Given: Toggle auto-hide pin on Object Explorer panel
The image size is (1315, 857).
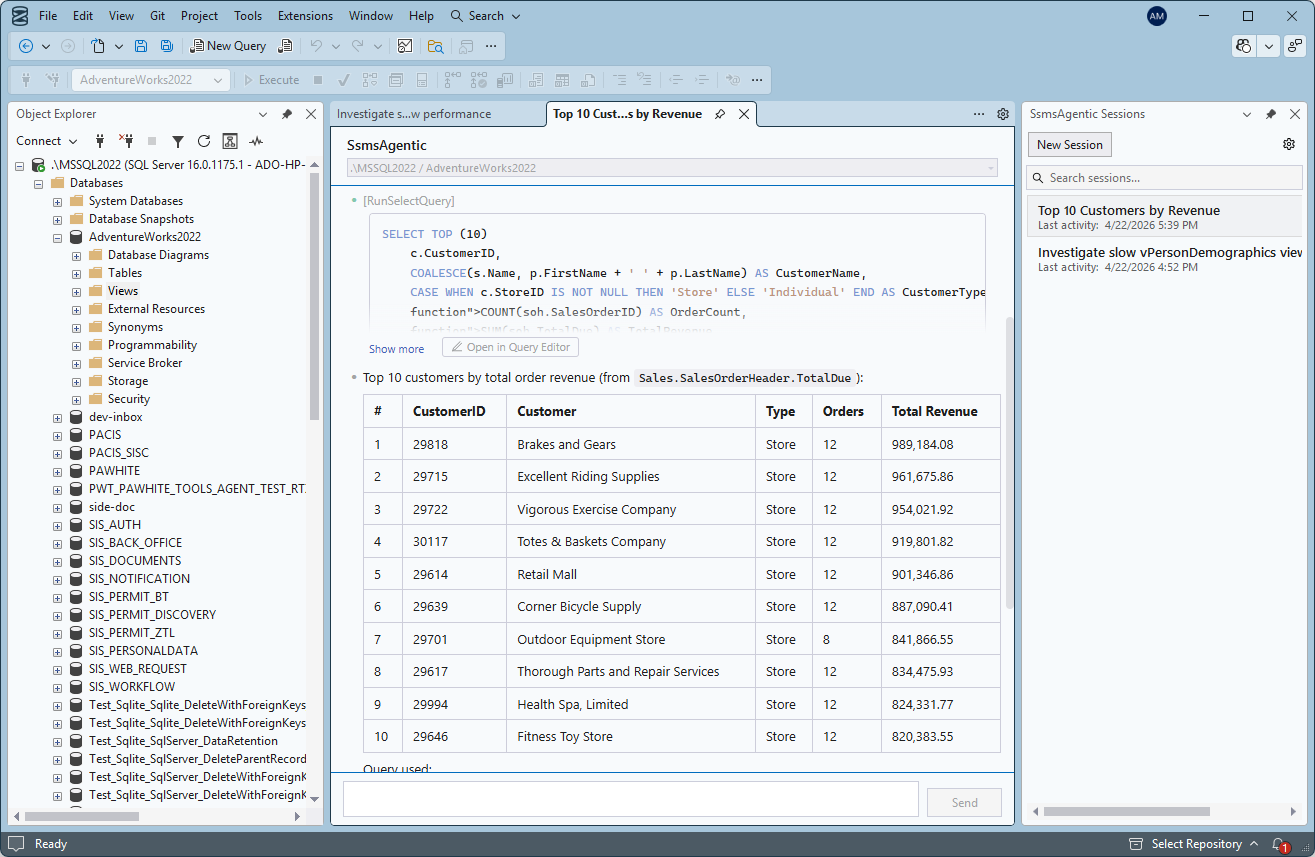Looking at the screenshot, I should pos(287,114).
